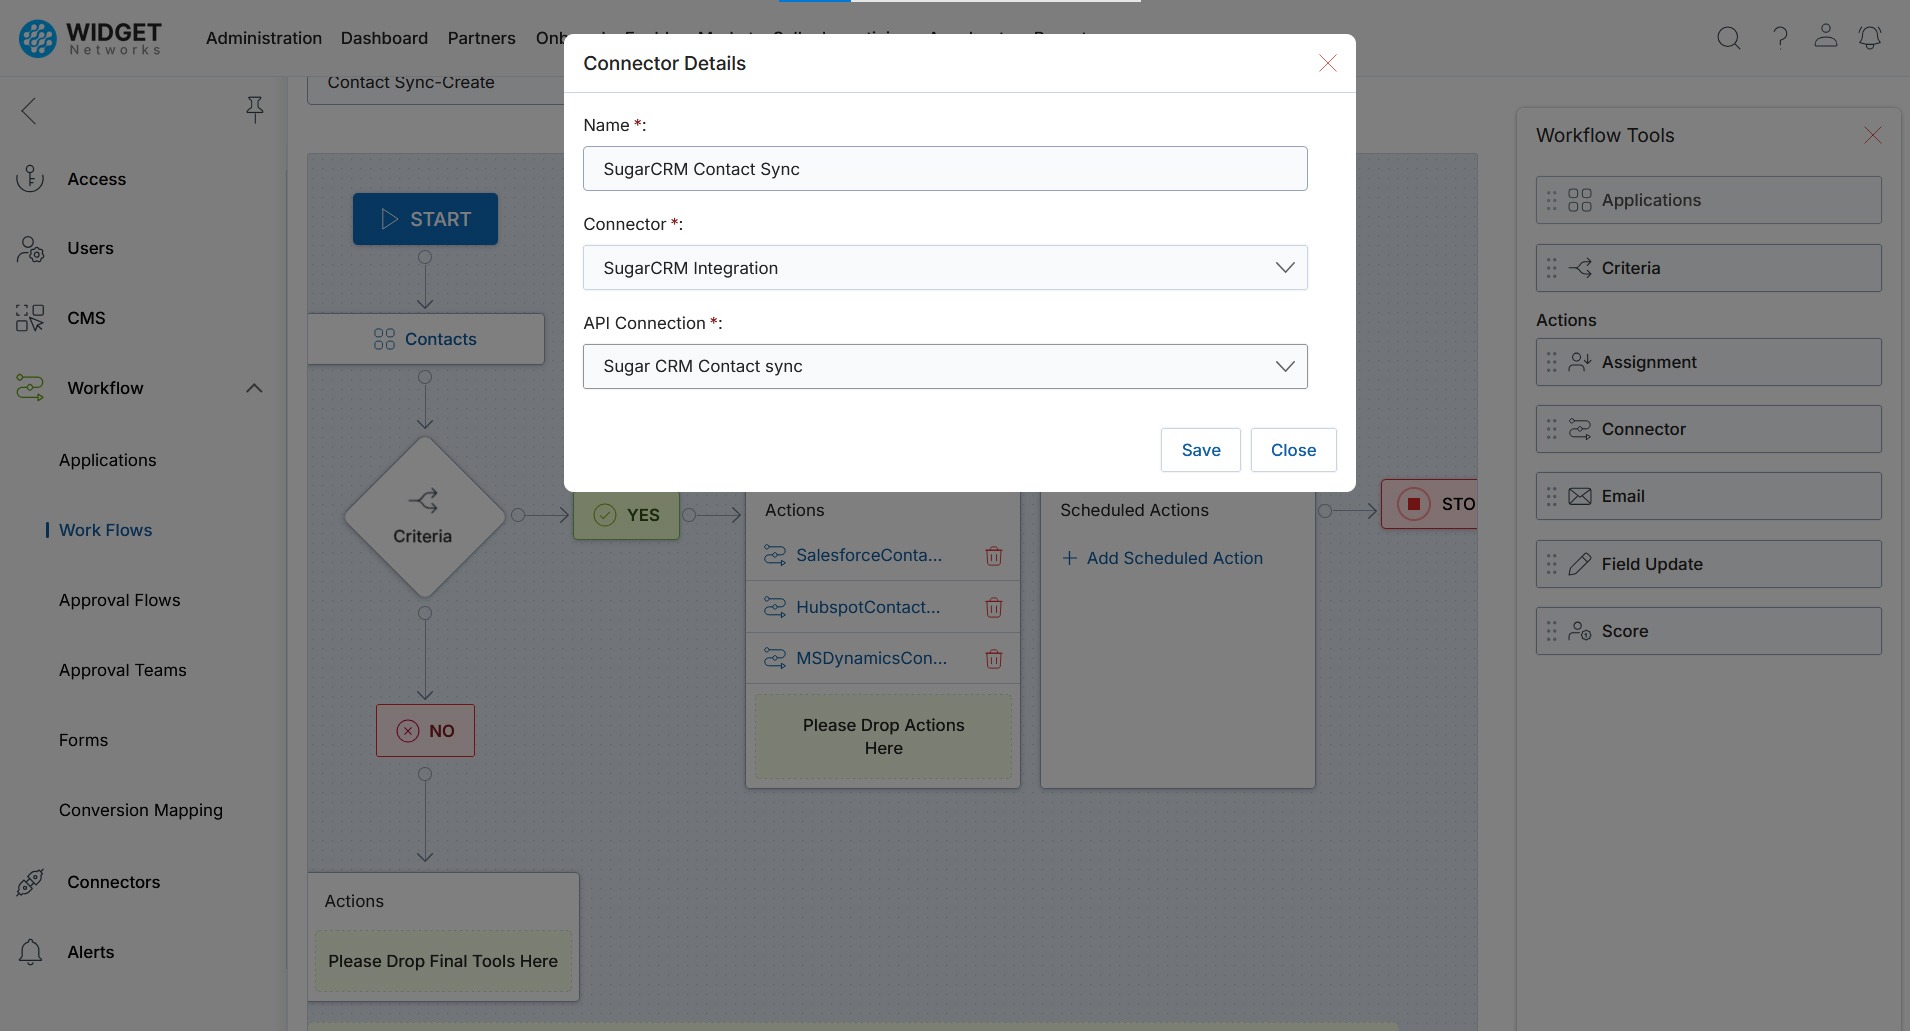Click Please Drop Final Tools Here zone
Screen dimensions: 1910x1031
coord(443,961)
